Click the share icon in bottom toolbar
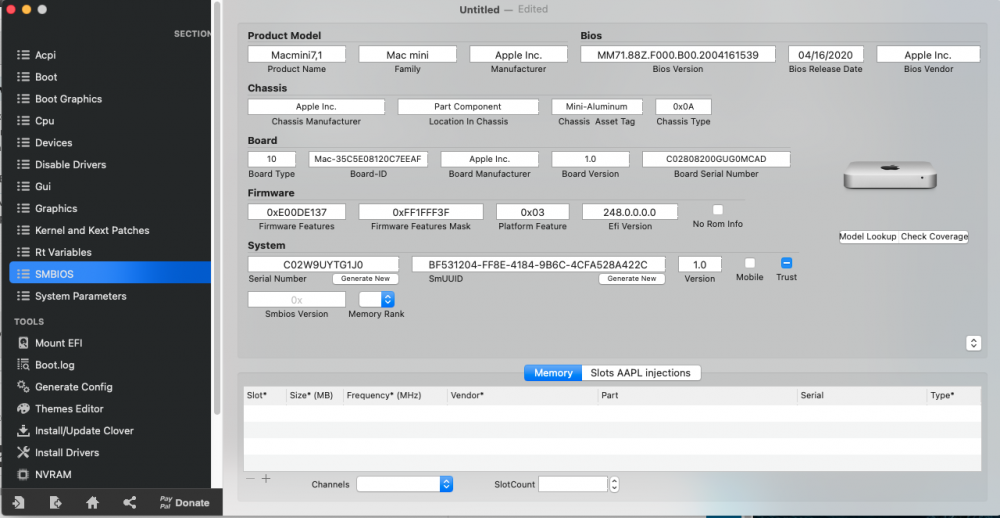 (x=129, y=503)
